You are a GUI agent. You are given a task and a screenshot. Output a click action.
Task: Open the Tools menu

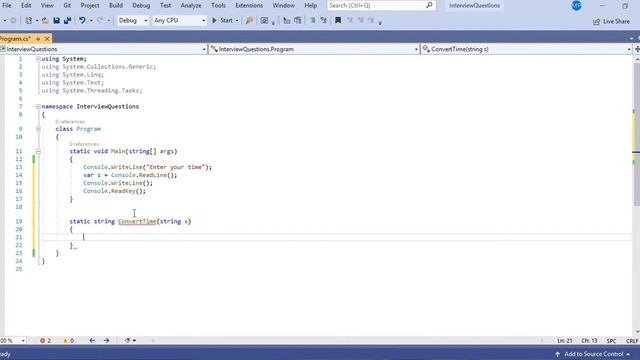(x=218, y=5)
